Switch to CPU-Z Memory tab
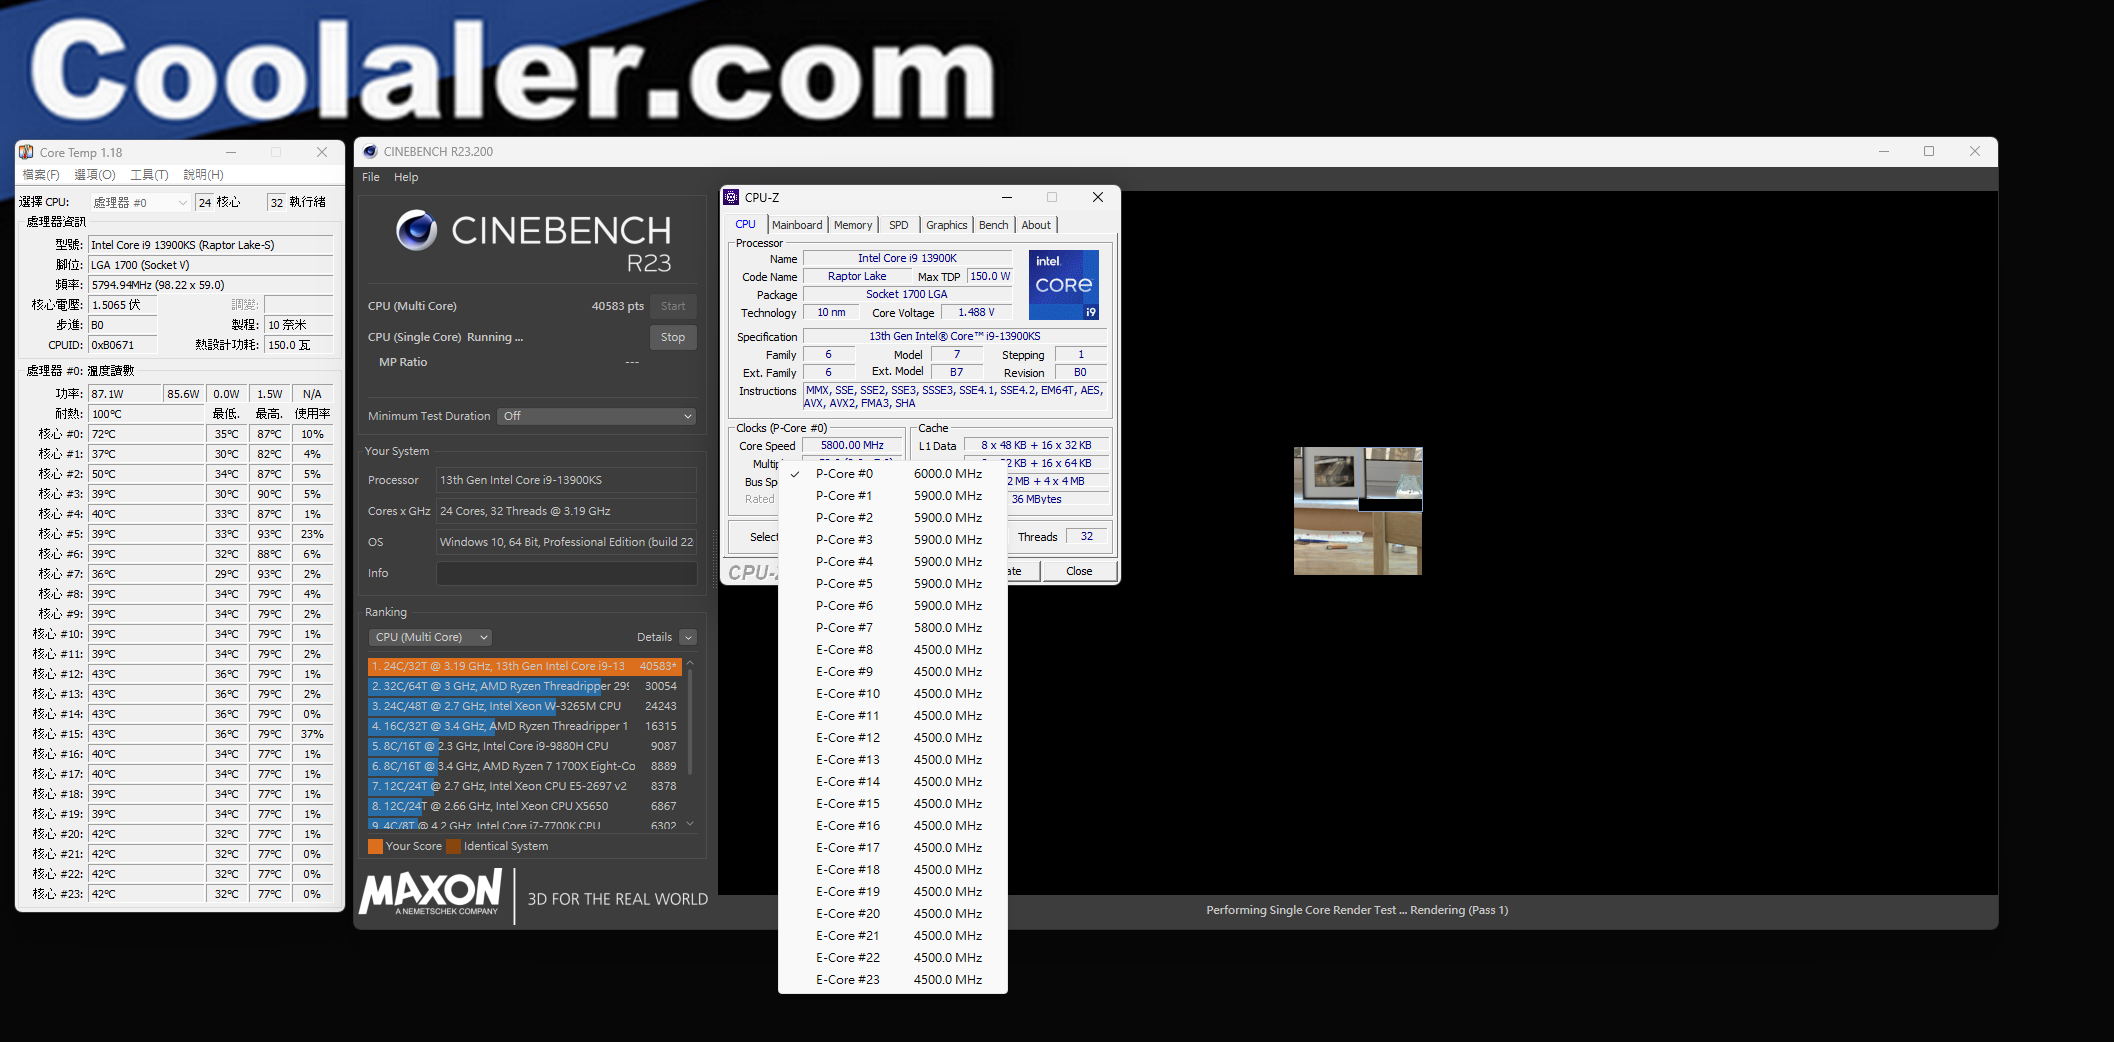Screen dimensions: 2114x1042 tap(853, 225)
